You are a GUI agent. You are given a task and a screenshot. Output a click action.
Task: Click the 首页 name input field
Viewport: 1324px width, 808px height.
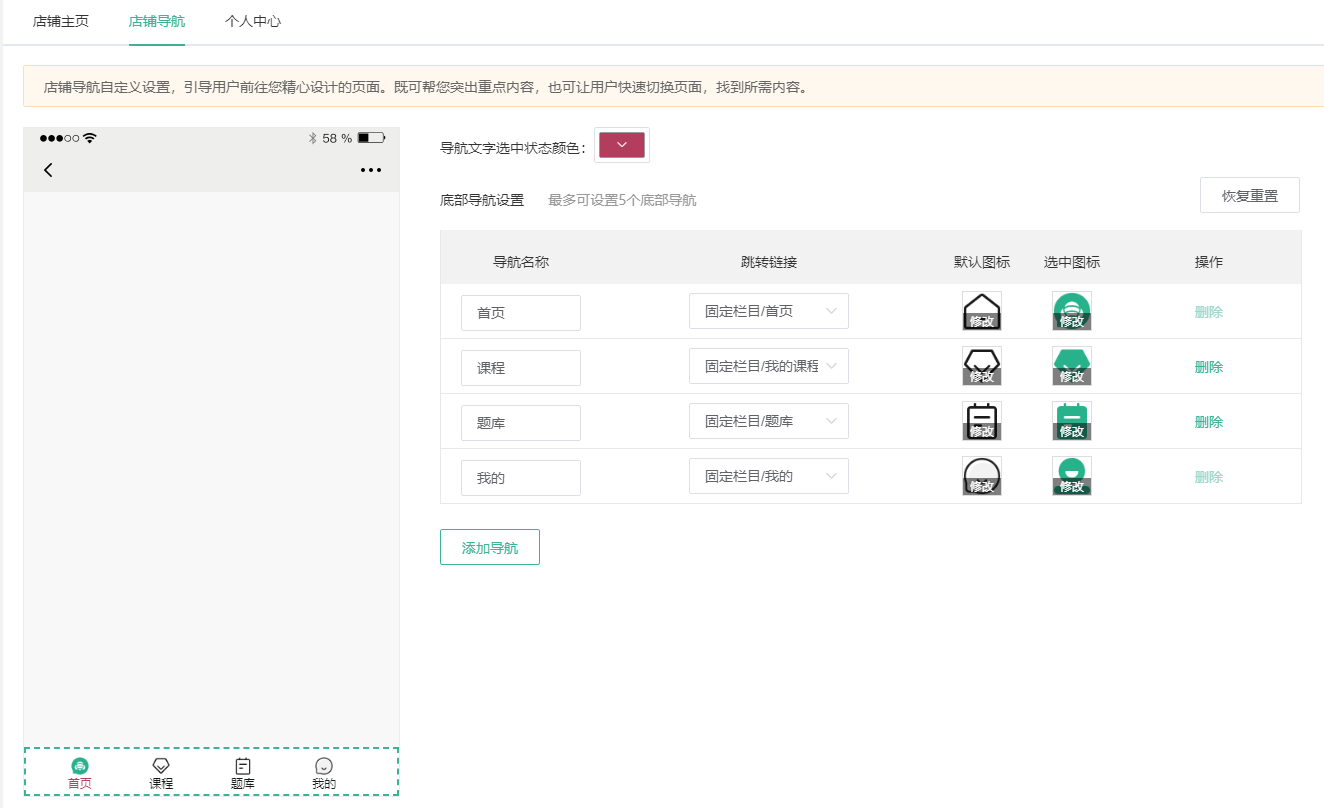click(521, 313)
